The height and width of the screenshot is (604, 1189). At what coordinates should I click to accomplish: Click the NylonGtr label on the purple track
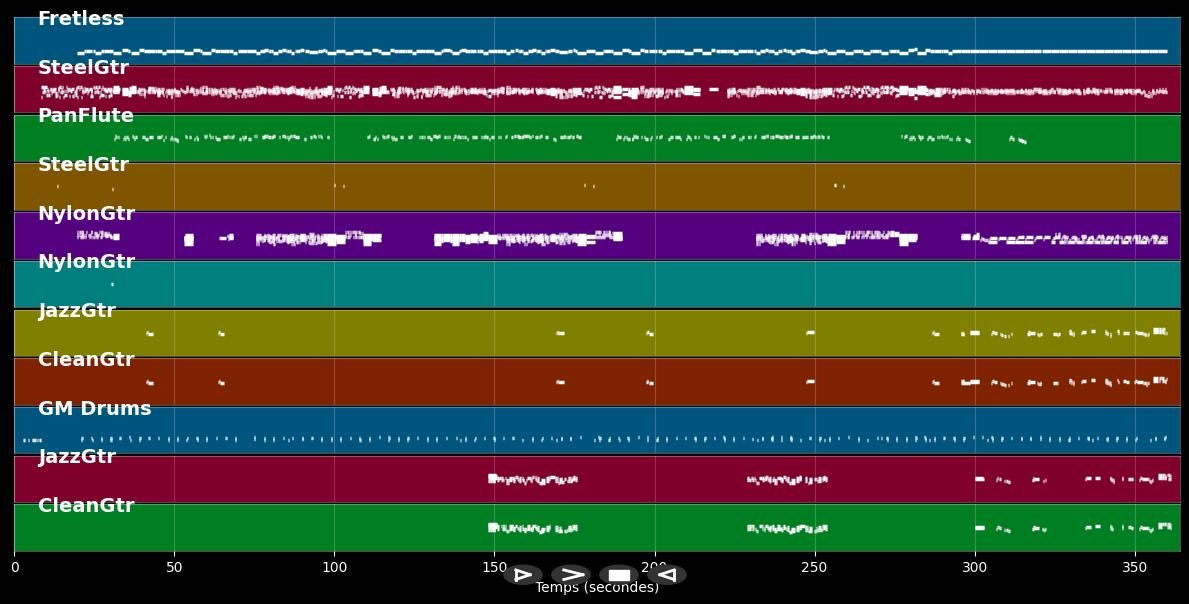pos(86,214)
